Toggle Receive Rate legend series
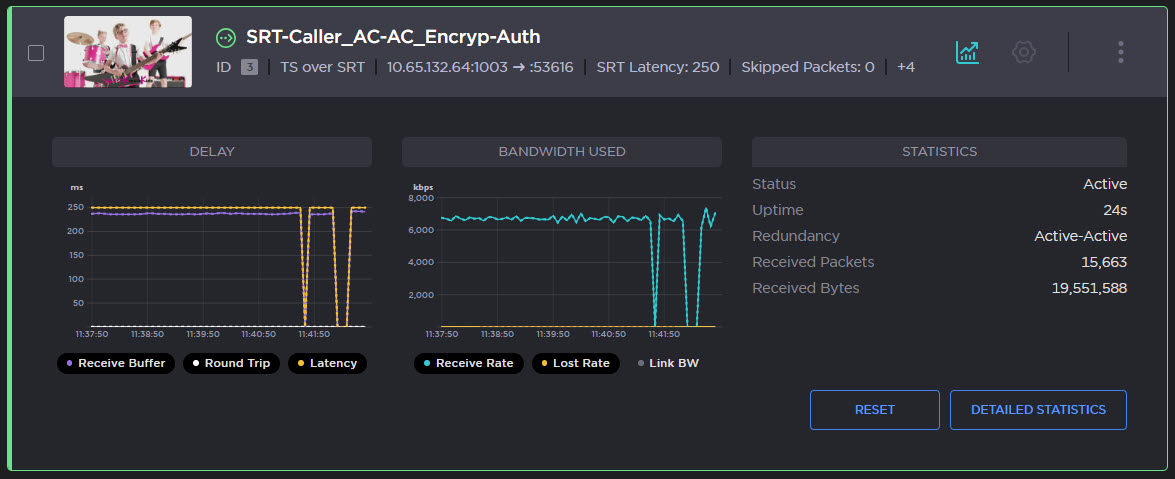Screen dimensions: 1175x479 [x=467, y=363]
